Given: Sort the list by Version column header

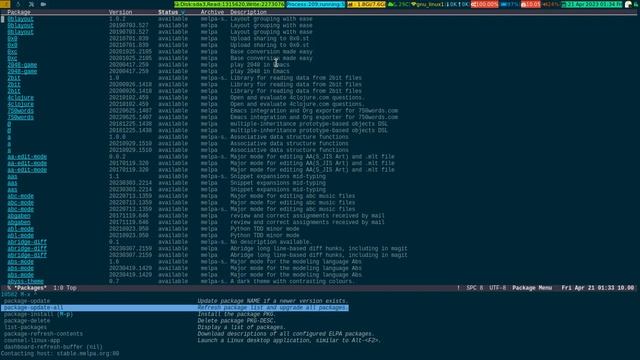Looking at the screenshot, I should click(120, 12).
